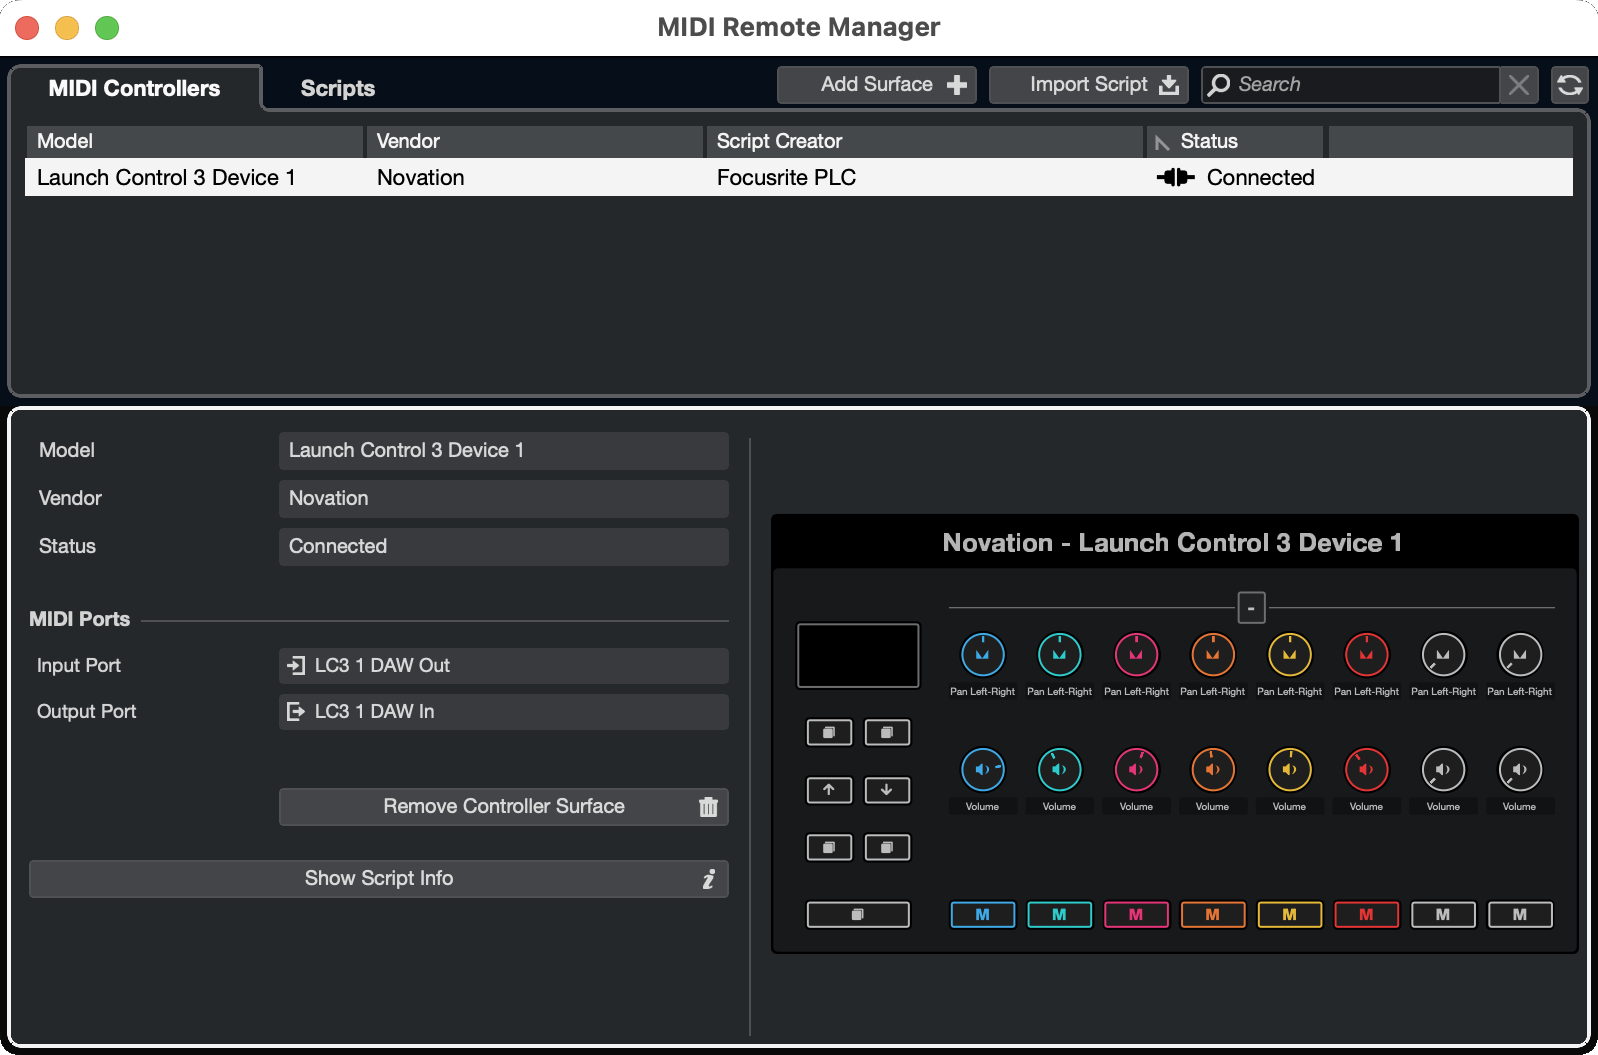Toggle the orange M mute button
Image resolution: width=1598 pixels, height=1055 pixels.
(x=1212, y=915)
